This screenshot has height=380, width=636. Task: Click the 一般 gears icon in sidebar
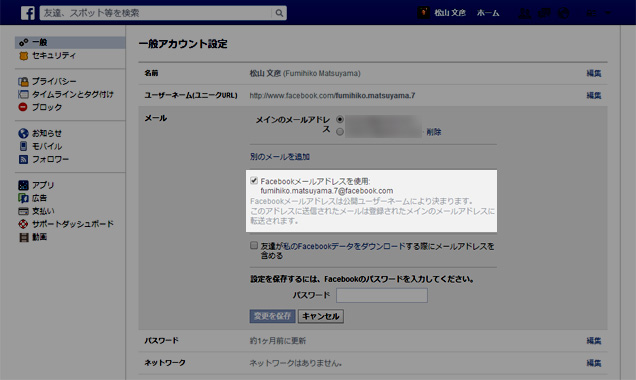point(24,42)
